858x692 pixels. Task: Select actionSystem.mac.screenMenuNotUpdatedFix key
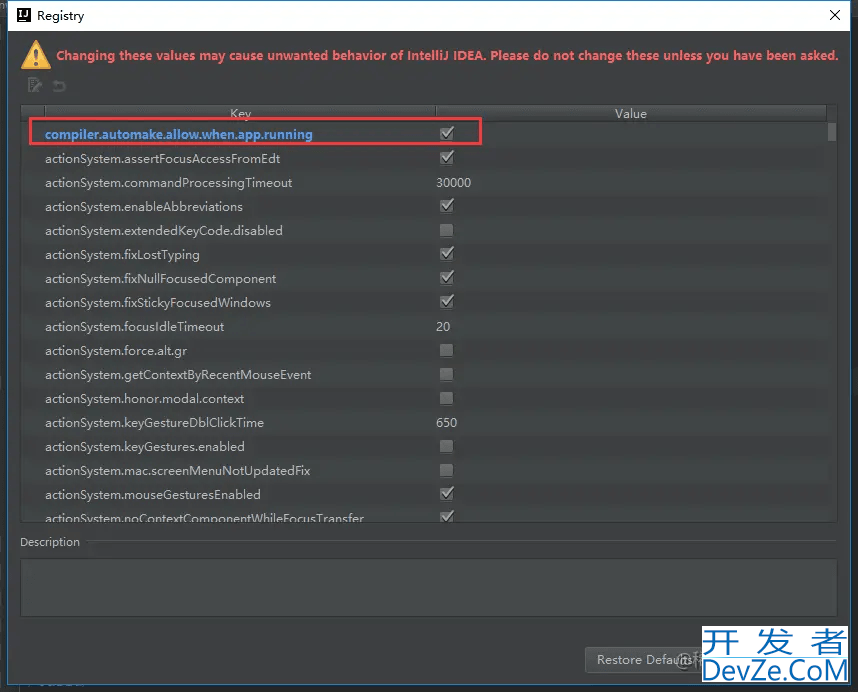(177, 471)
